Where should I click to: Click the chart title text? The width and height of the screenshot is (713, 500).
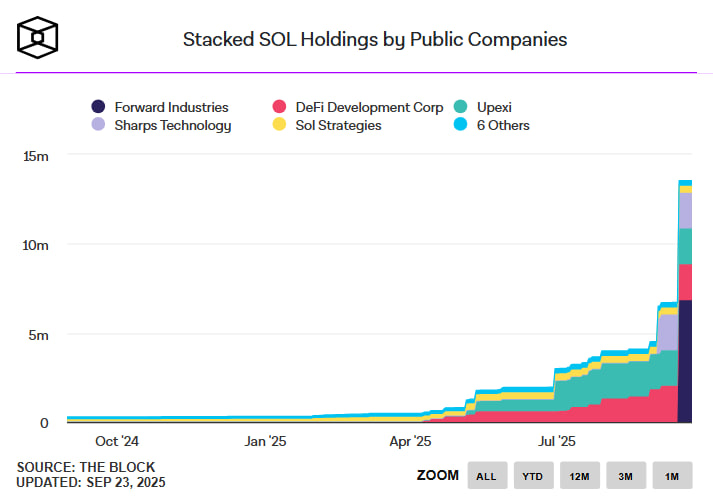375,40
